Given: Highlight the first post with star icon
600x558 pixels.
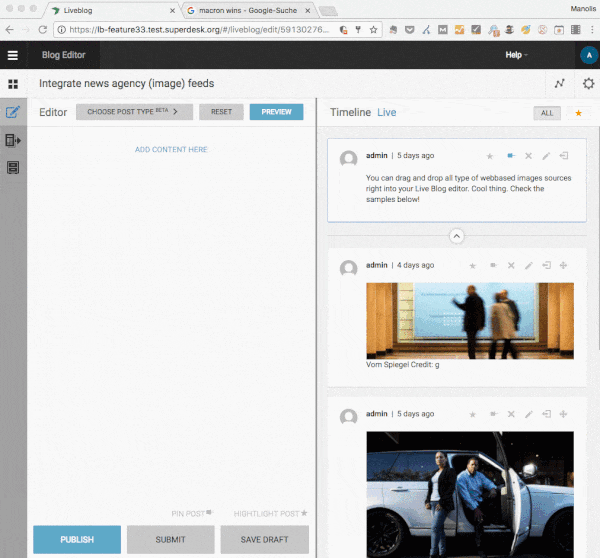Looking at the screenshot, I should coord(490,156).
